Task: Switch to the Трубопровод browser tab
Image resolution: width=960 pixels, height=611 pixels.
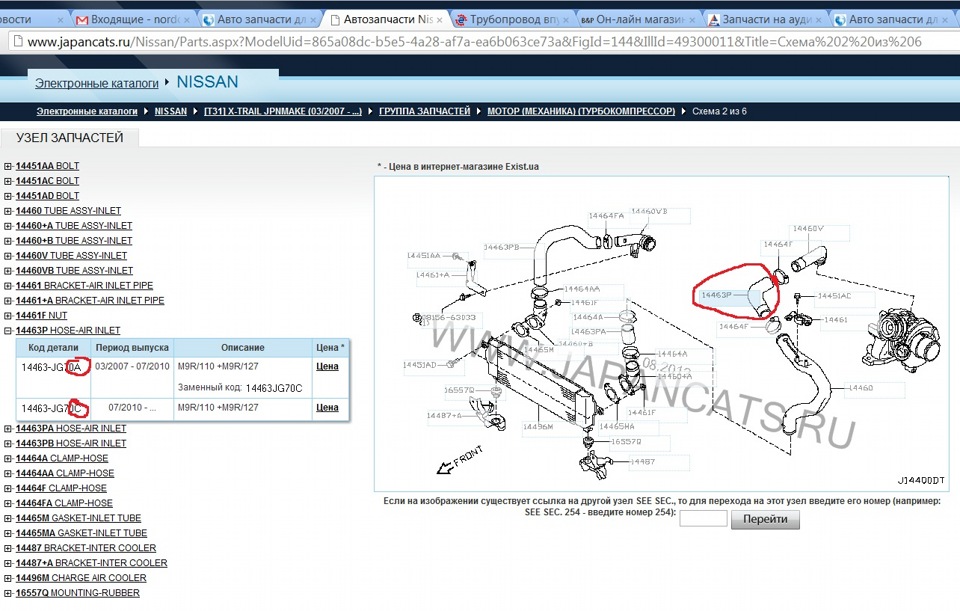Action: [513, 20]
